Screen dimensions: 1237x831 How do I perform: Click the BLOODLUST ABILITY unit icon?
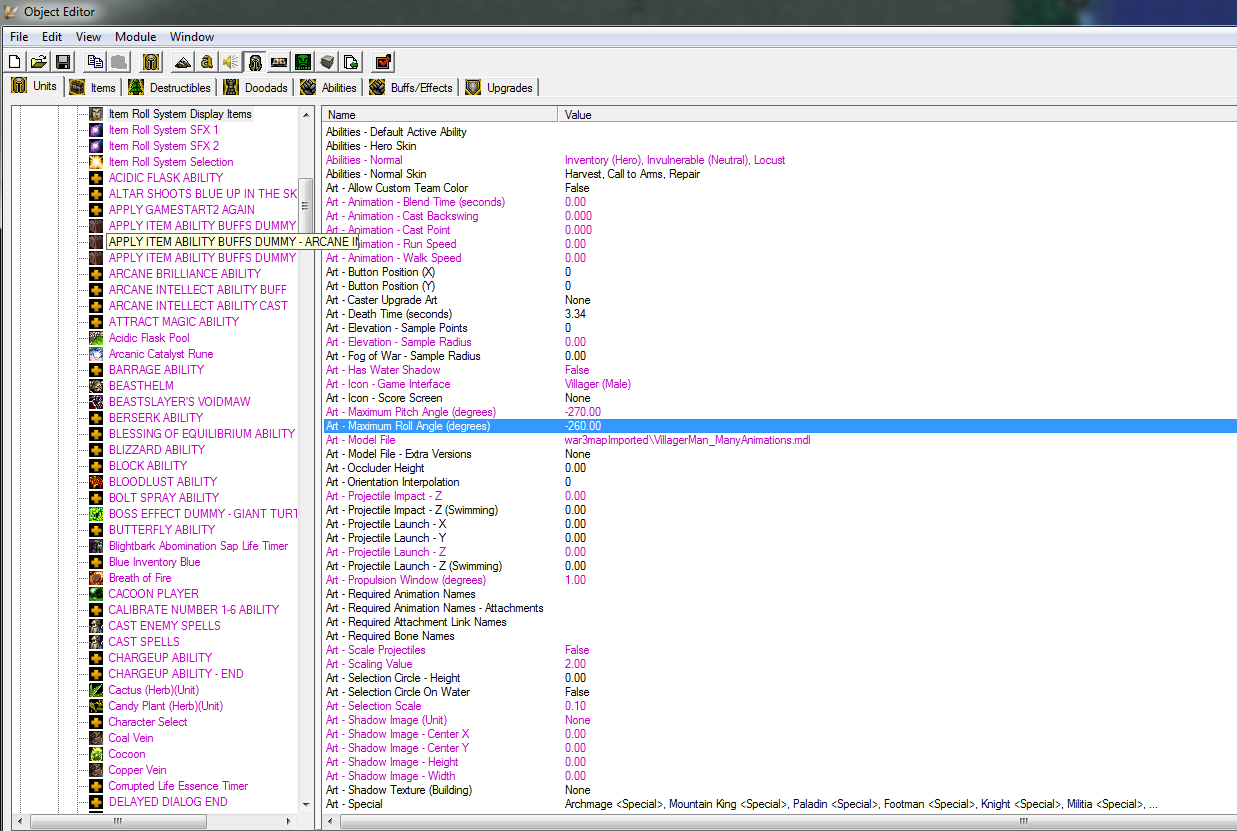coord(96,482)
